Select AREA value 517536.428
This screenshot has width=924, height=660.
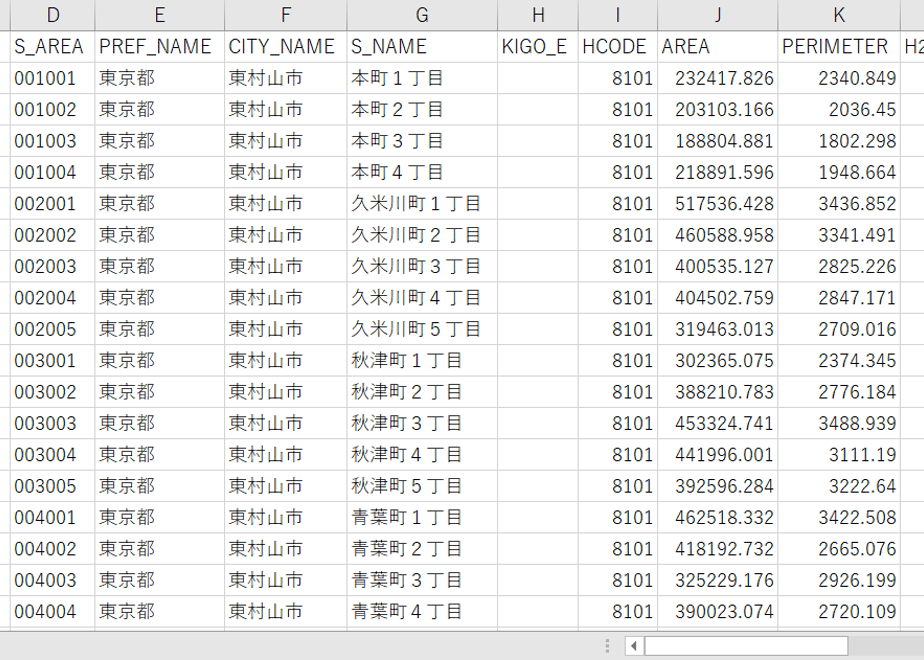[718, 203]
